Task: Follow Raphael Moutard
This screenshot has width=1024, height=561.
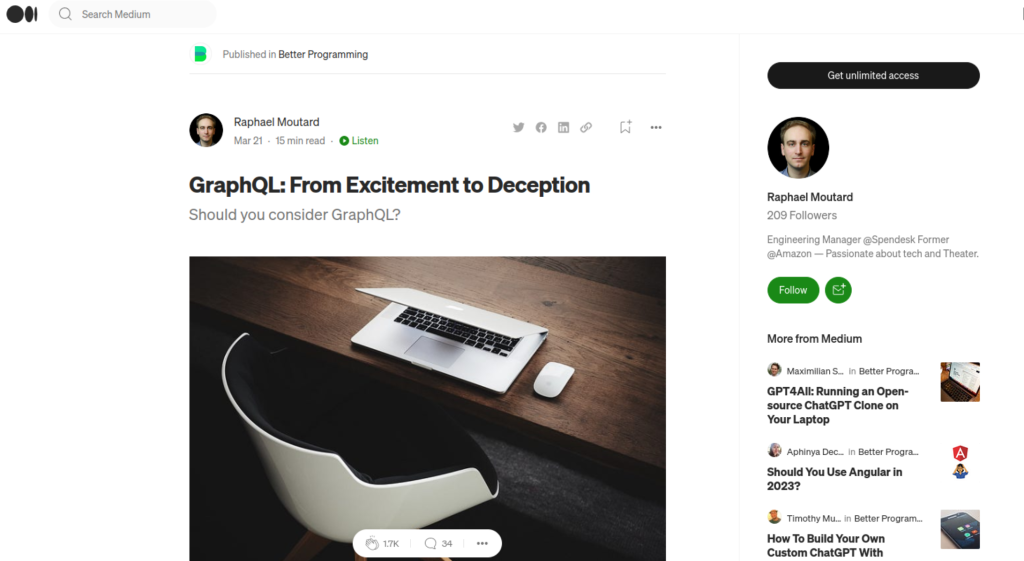Action: [x=793, y=290]
